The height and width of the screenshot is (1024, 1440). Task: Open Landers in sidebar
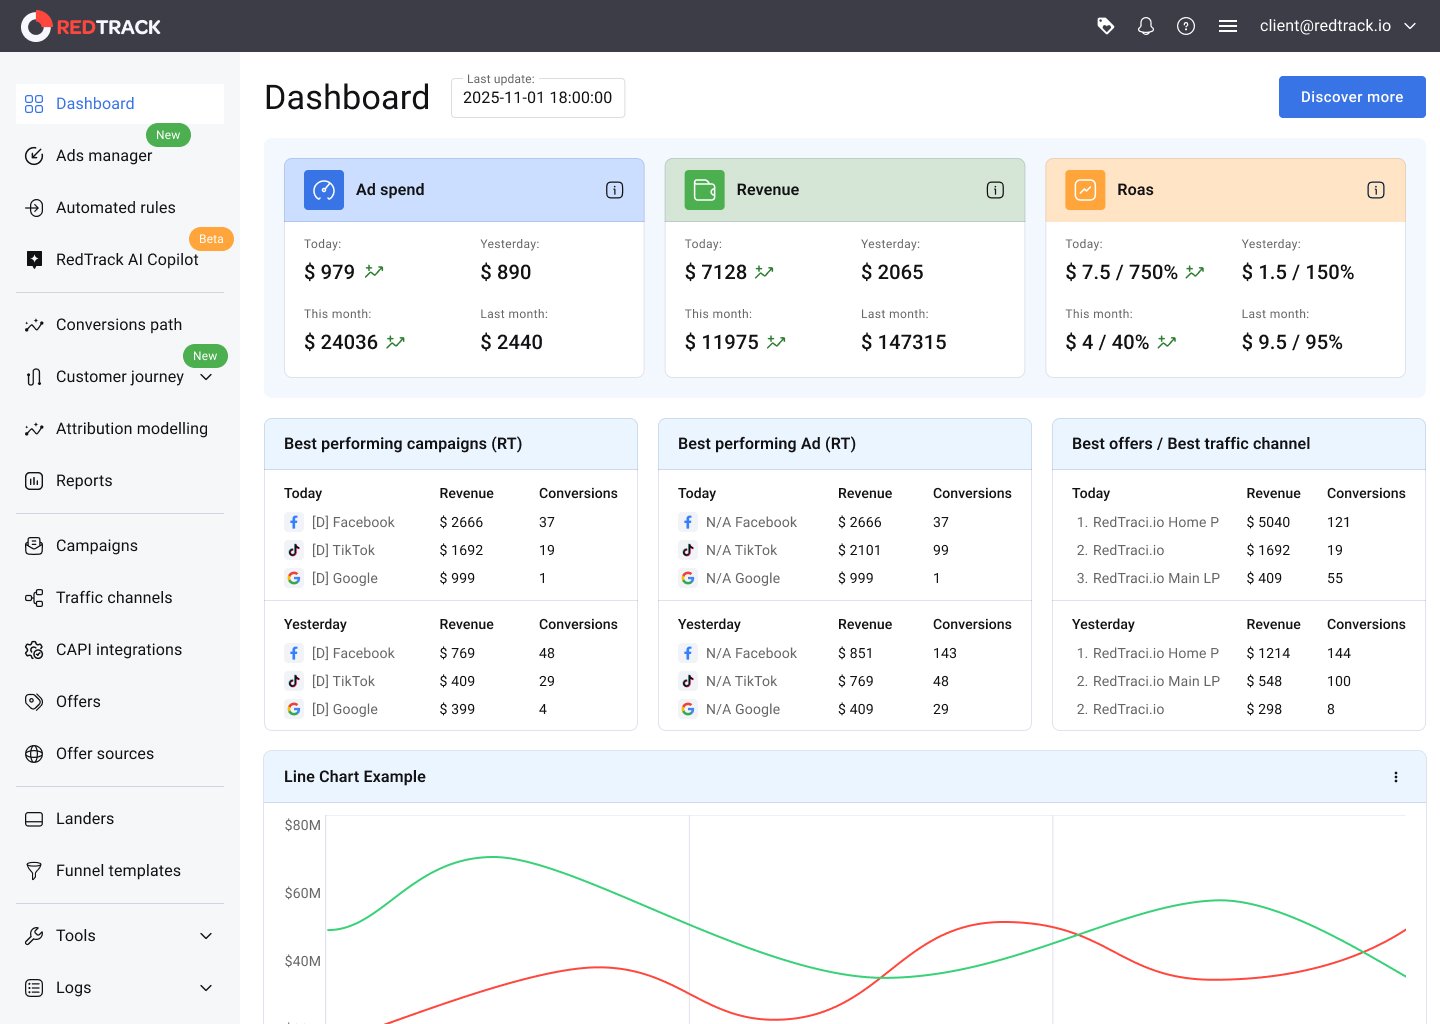pyautogui.click(x=120, y=819)
